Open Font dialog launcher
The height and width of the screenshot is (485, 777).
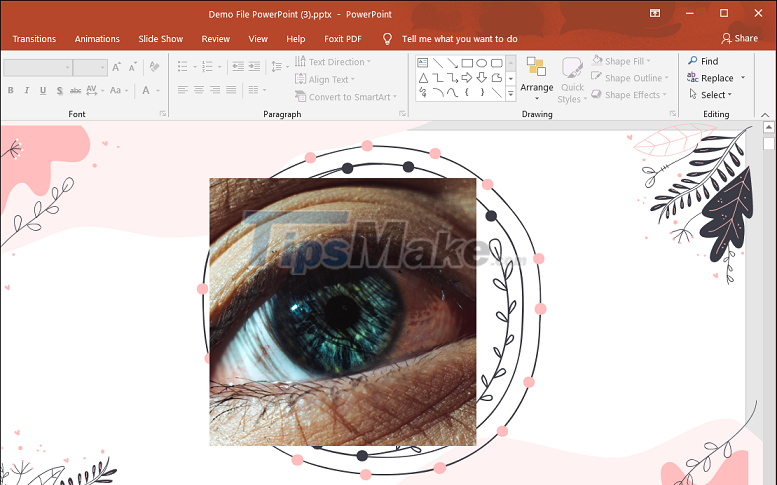(163, 114)
